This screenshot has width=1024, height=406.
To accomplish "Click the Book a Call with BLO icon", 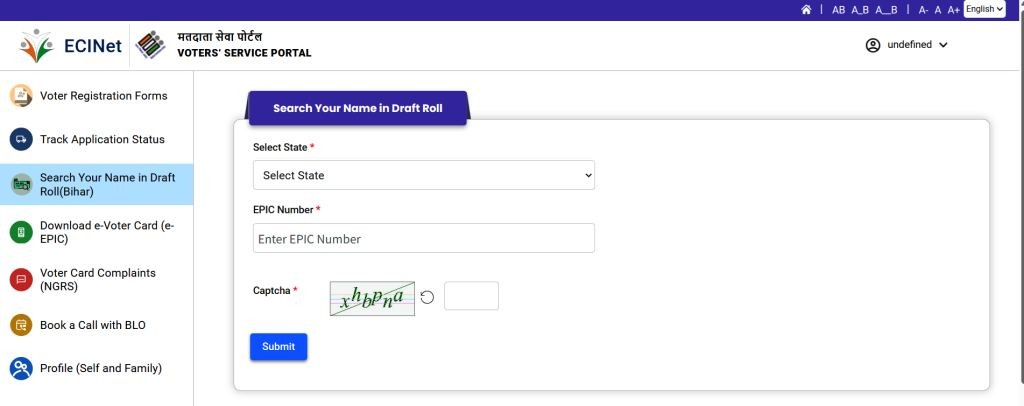I will [x=21, y=325].
